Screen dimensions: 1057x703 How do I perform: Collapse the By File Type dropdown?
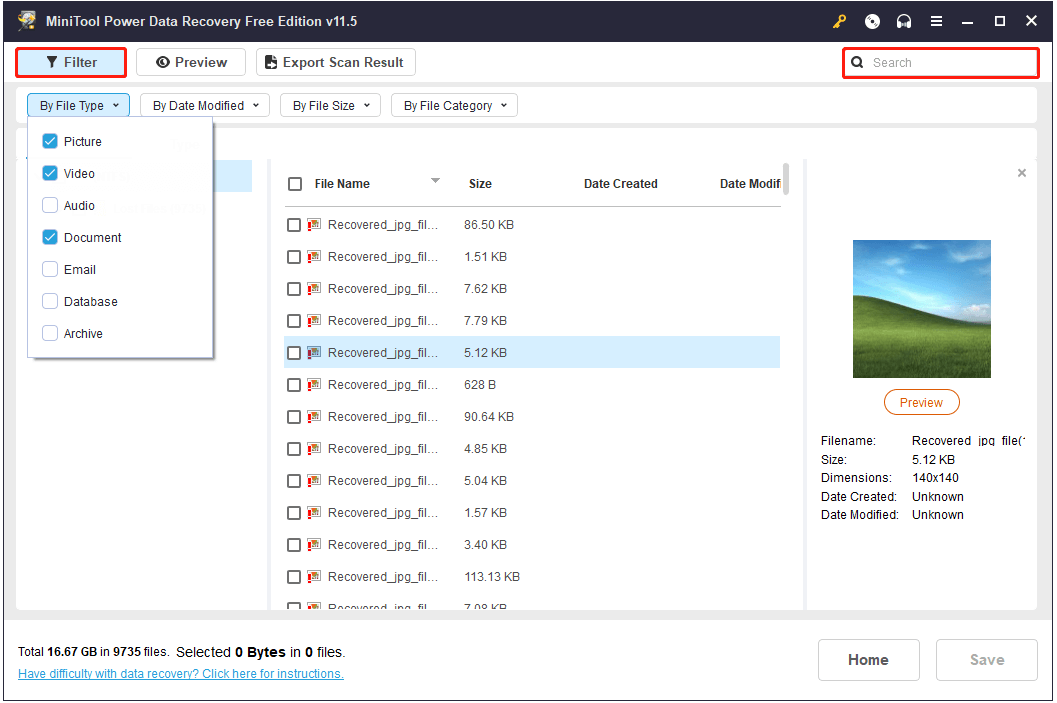click(78, 106)
